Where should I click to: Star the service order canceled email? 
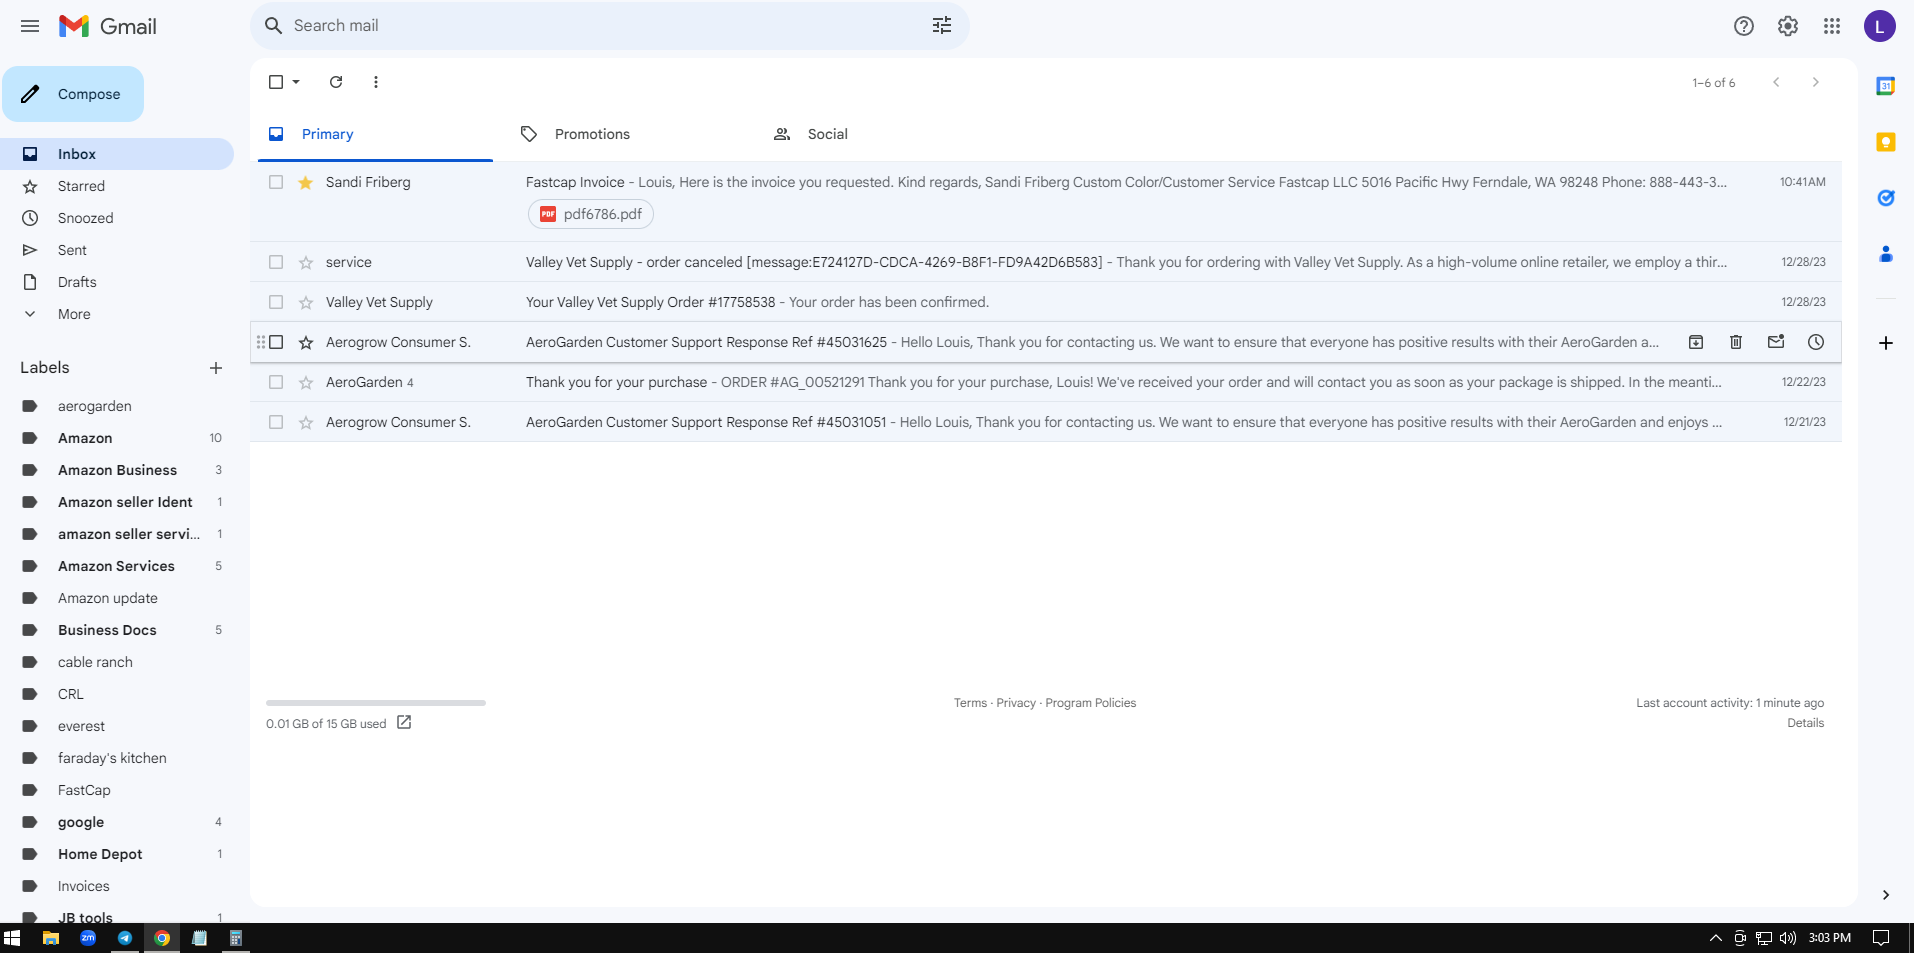click(306, 262)
